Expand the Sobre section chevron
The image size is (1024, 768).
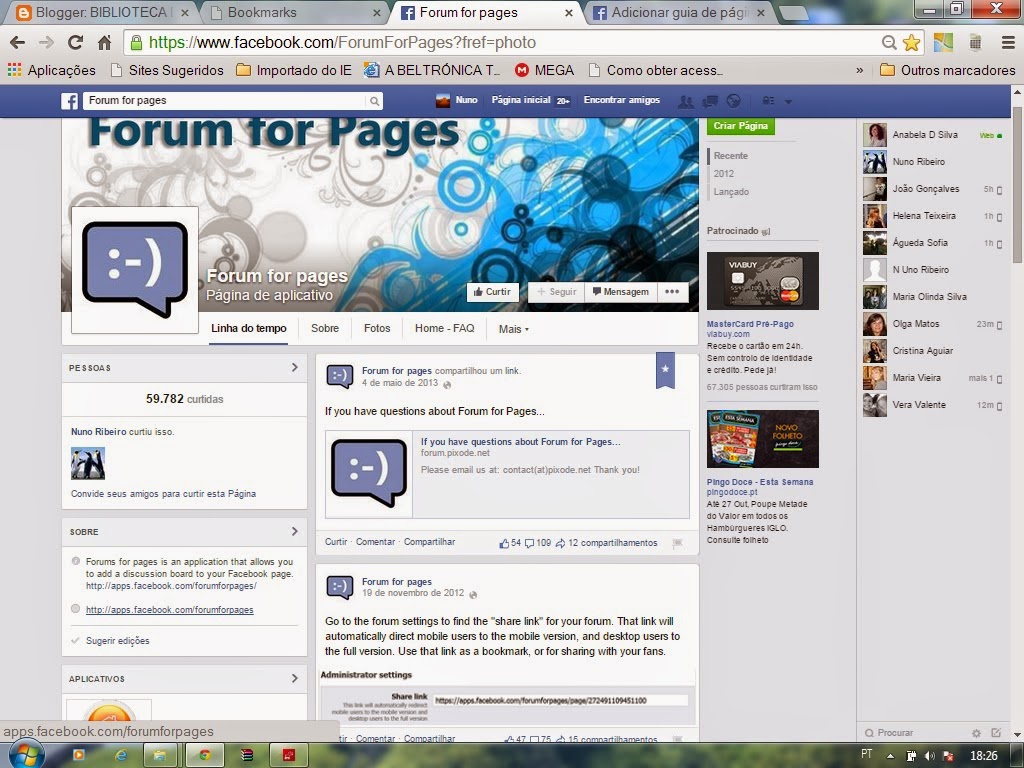pos(295,532)
